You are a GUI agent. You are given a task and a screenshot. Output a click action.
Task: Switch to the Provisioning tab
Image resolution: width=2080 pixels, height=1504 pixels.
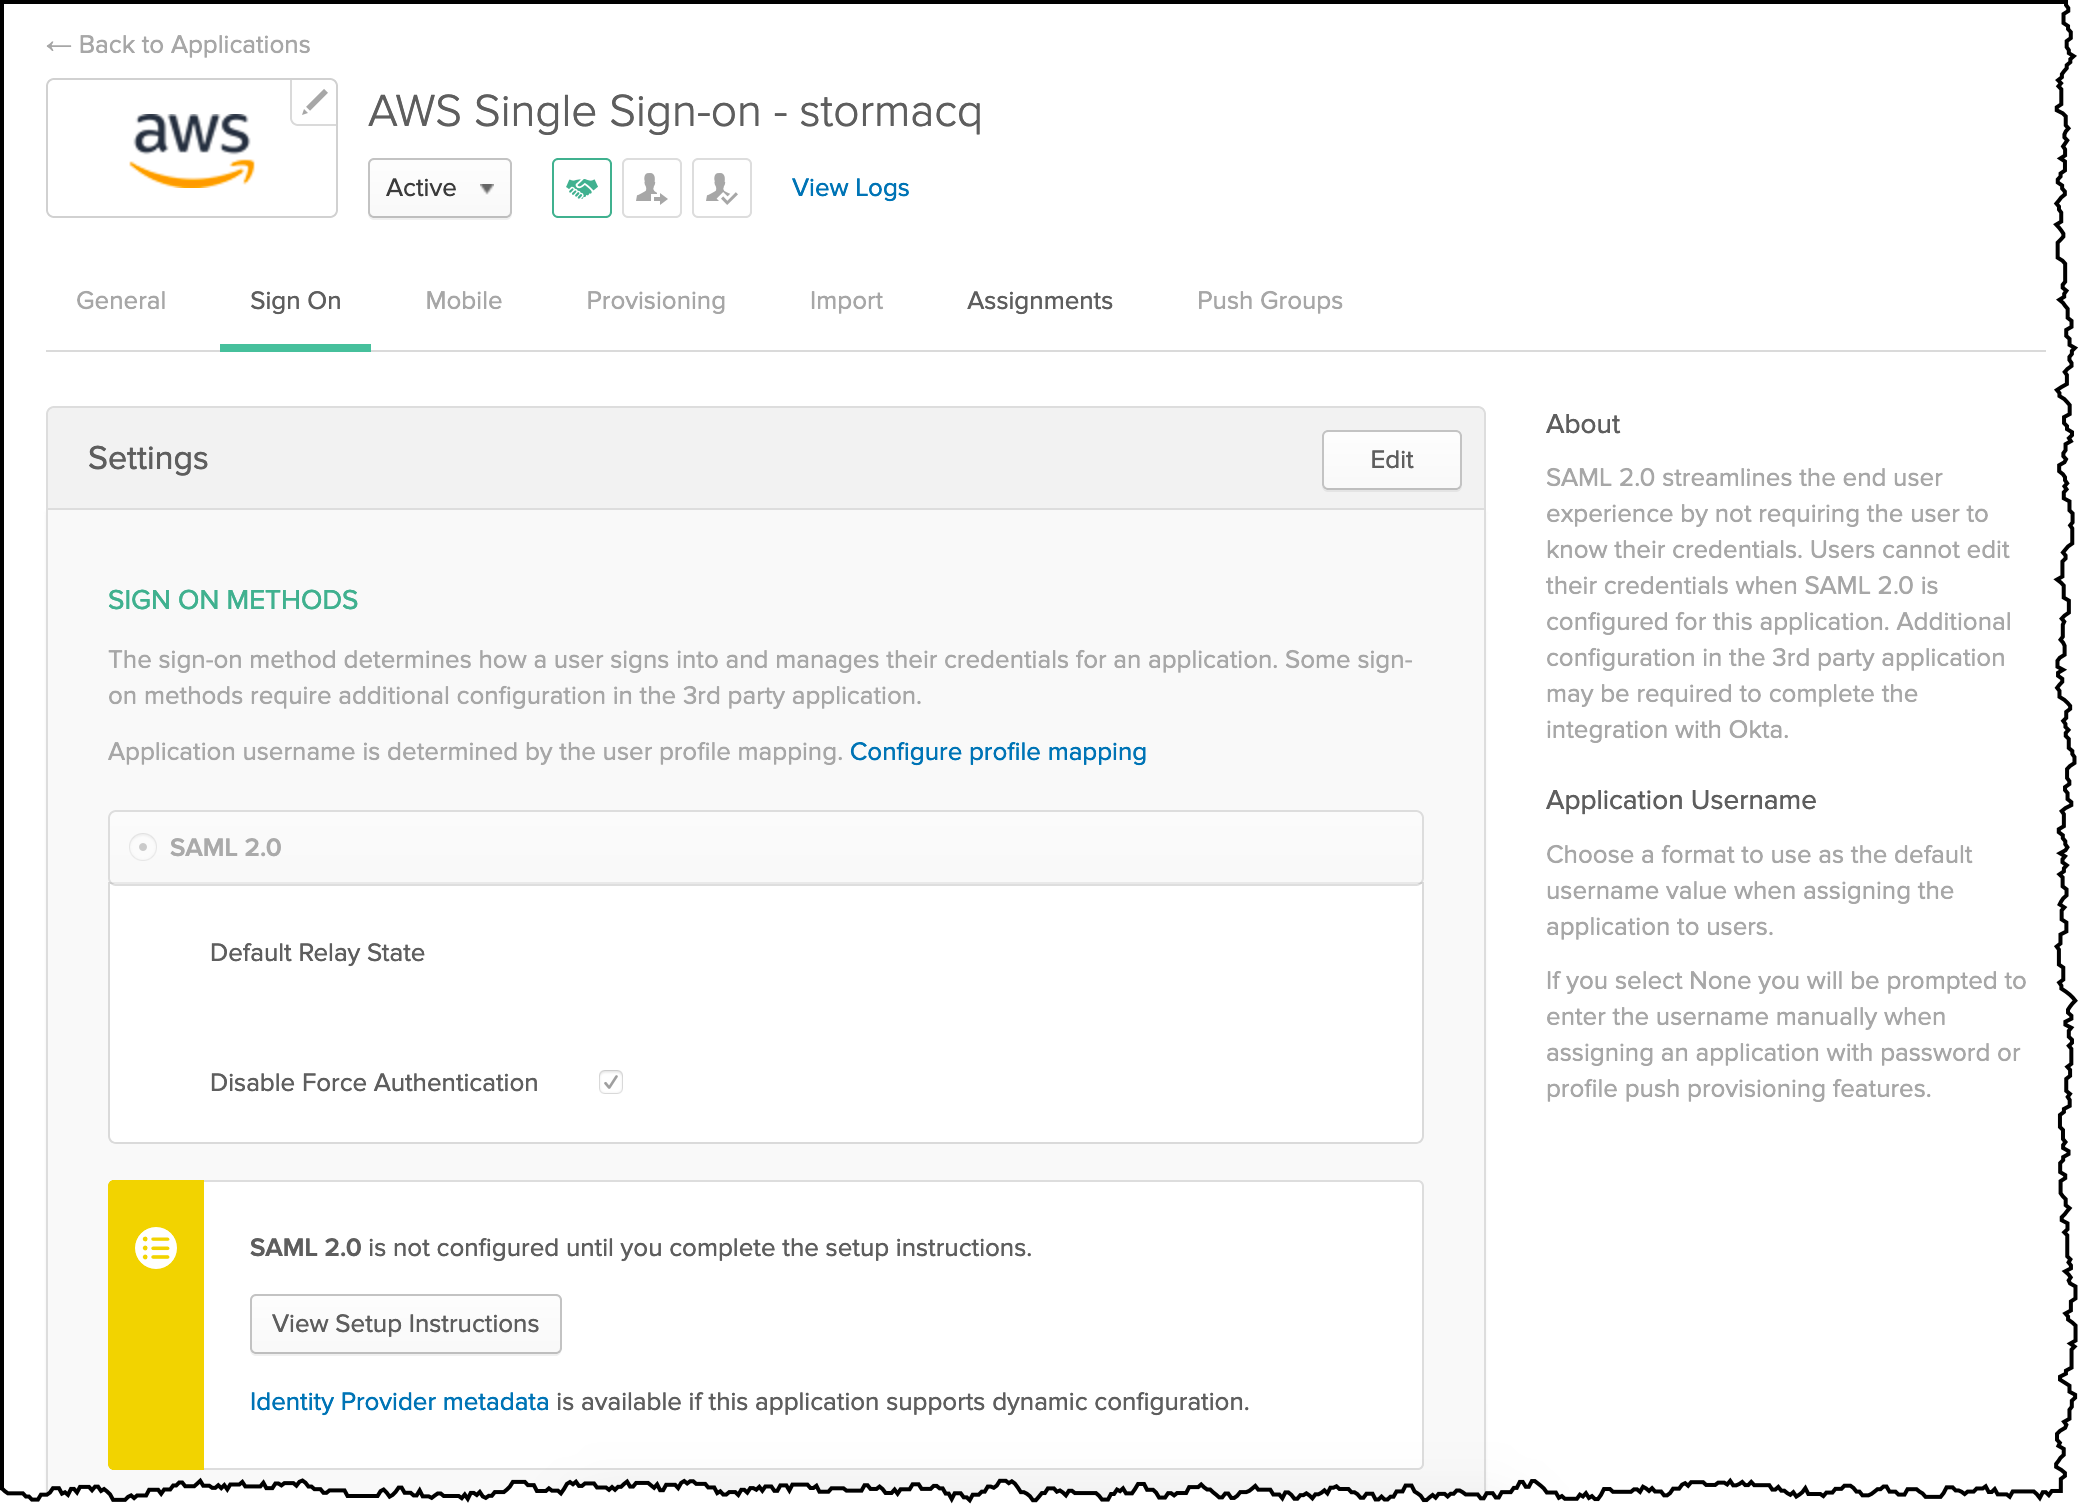point(655,300)
